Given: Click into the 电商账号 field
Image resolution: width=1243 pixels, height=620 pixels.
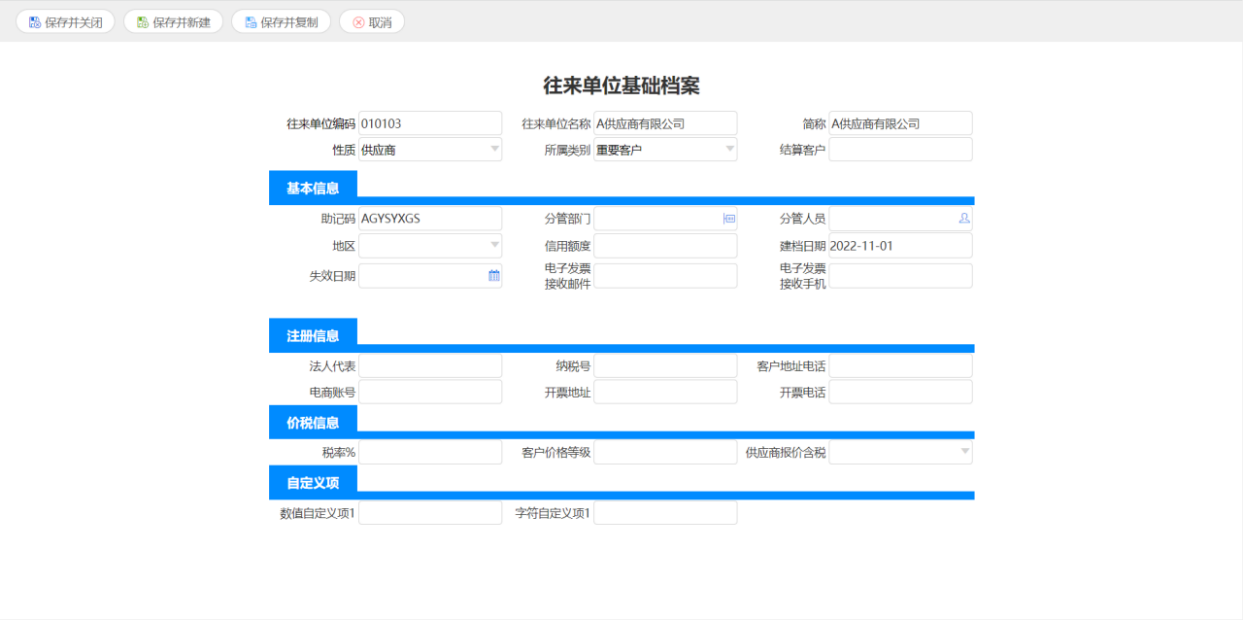Looking at the screenshot, I should [430, 392].
